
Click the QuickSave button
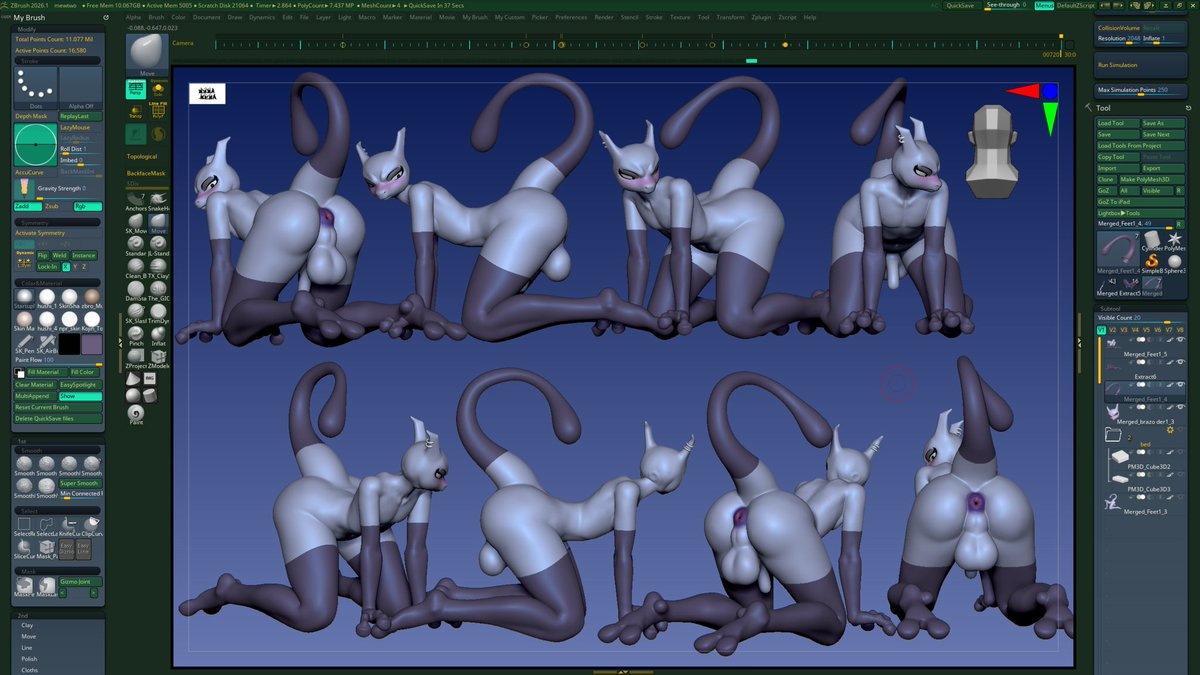pos(960,5)
